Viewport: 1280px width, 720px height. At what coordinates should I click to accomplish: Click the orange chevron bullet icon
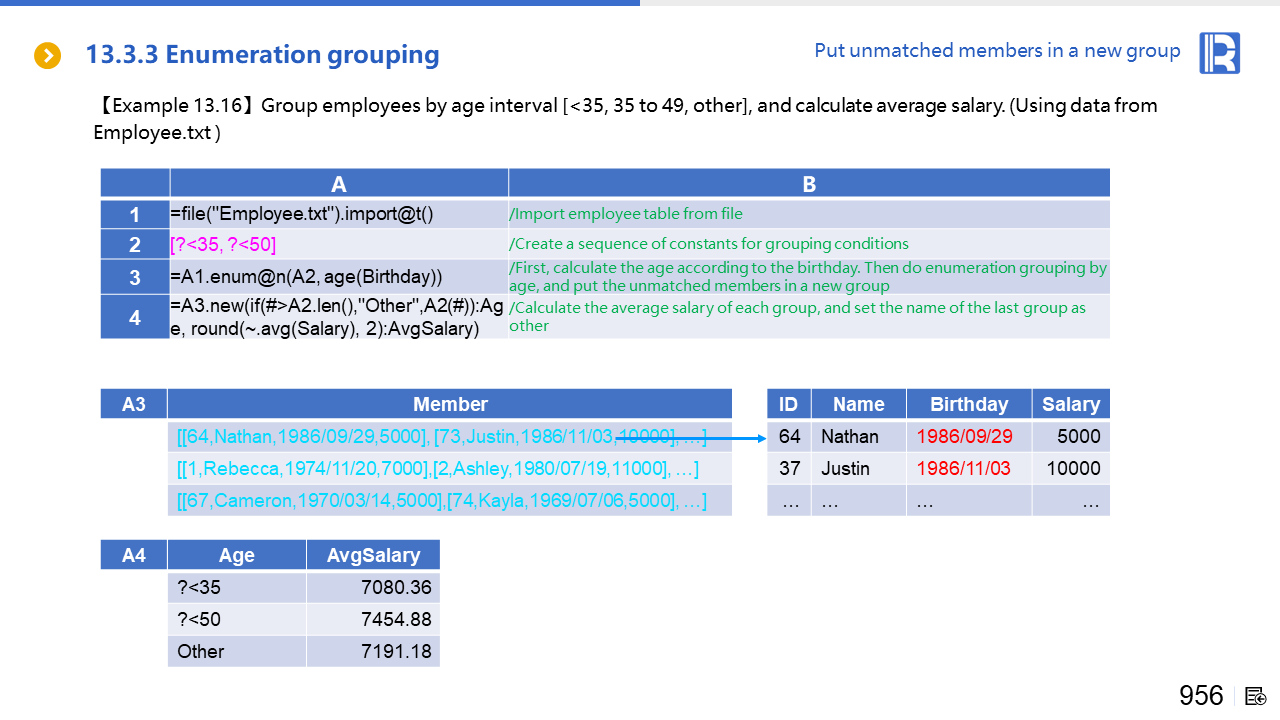47,56
